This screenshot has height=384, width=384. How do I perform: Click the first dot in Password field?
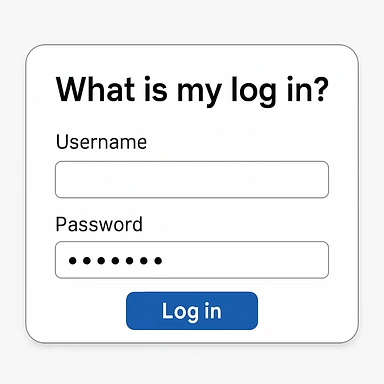point(72,260)
